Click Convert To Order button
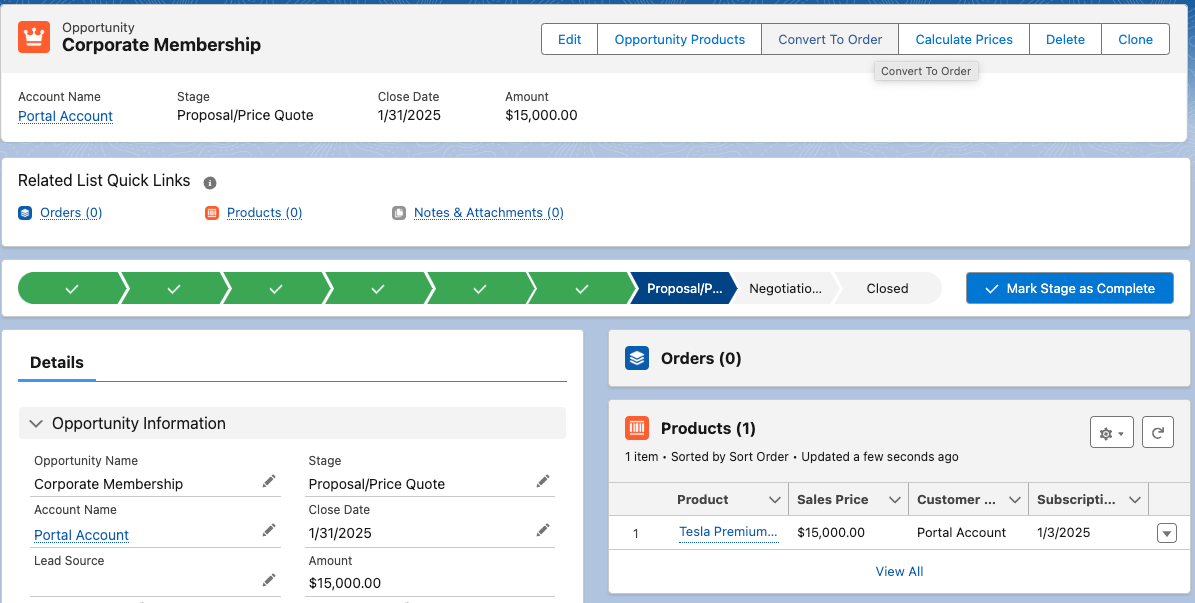The height and width of the screenshot is (603, 1195). [830, 40]
